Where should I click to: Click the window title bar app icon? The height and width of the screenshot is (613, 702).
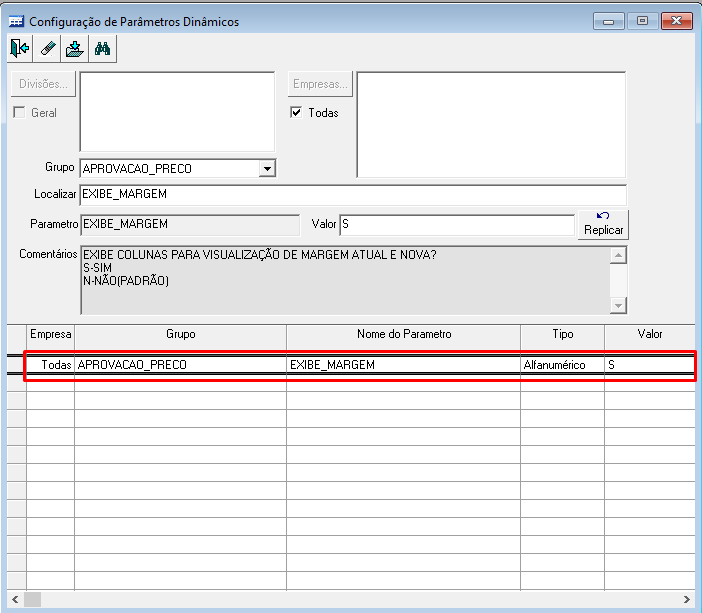[x=17, y=21]
